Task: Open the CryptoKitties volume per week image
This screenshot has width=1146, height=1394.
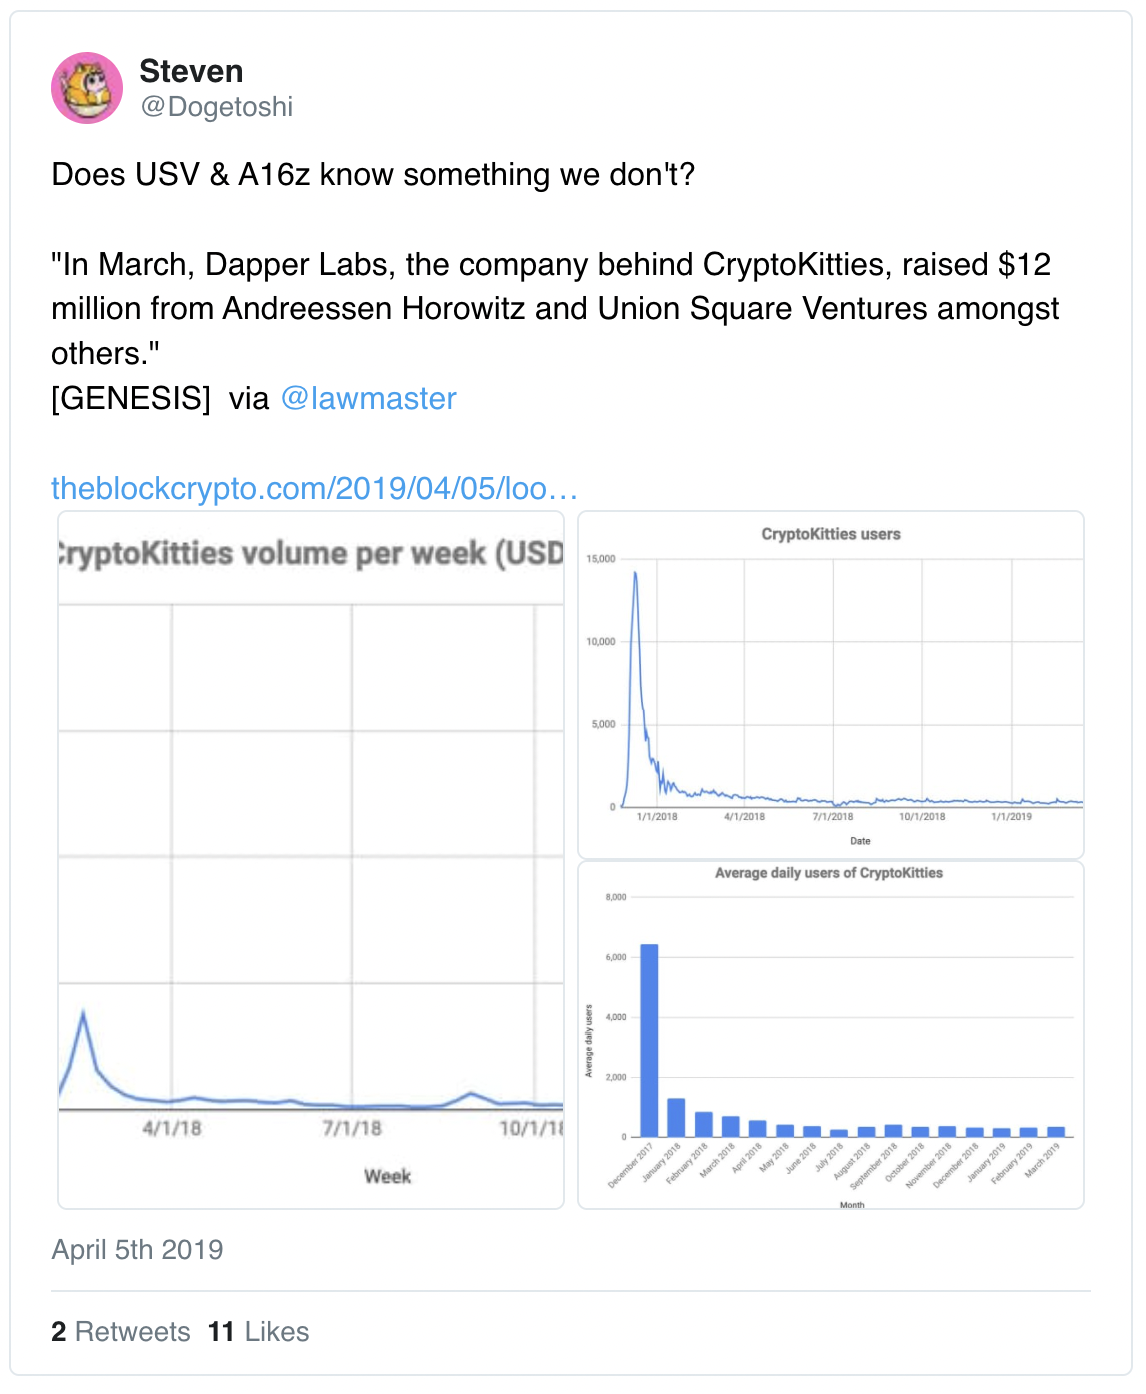Action: click(311, 860)
